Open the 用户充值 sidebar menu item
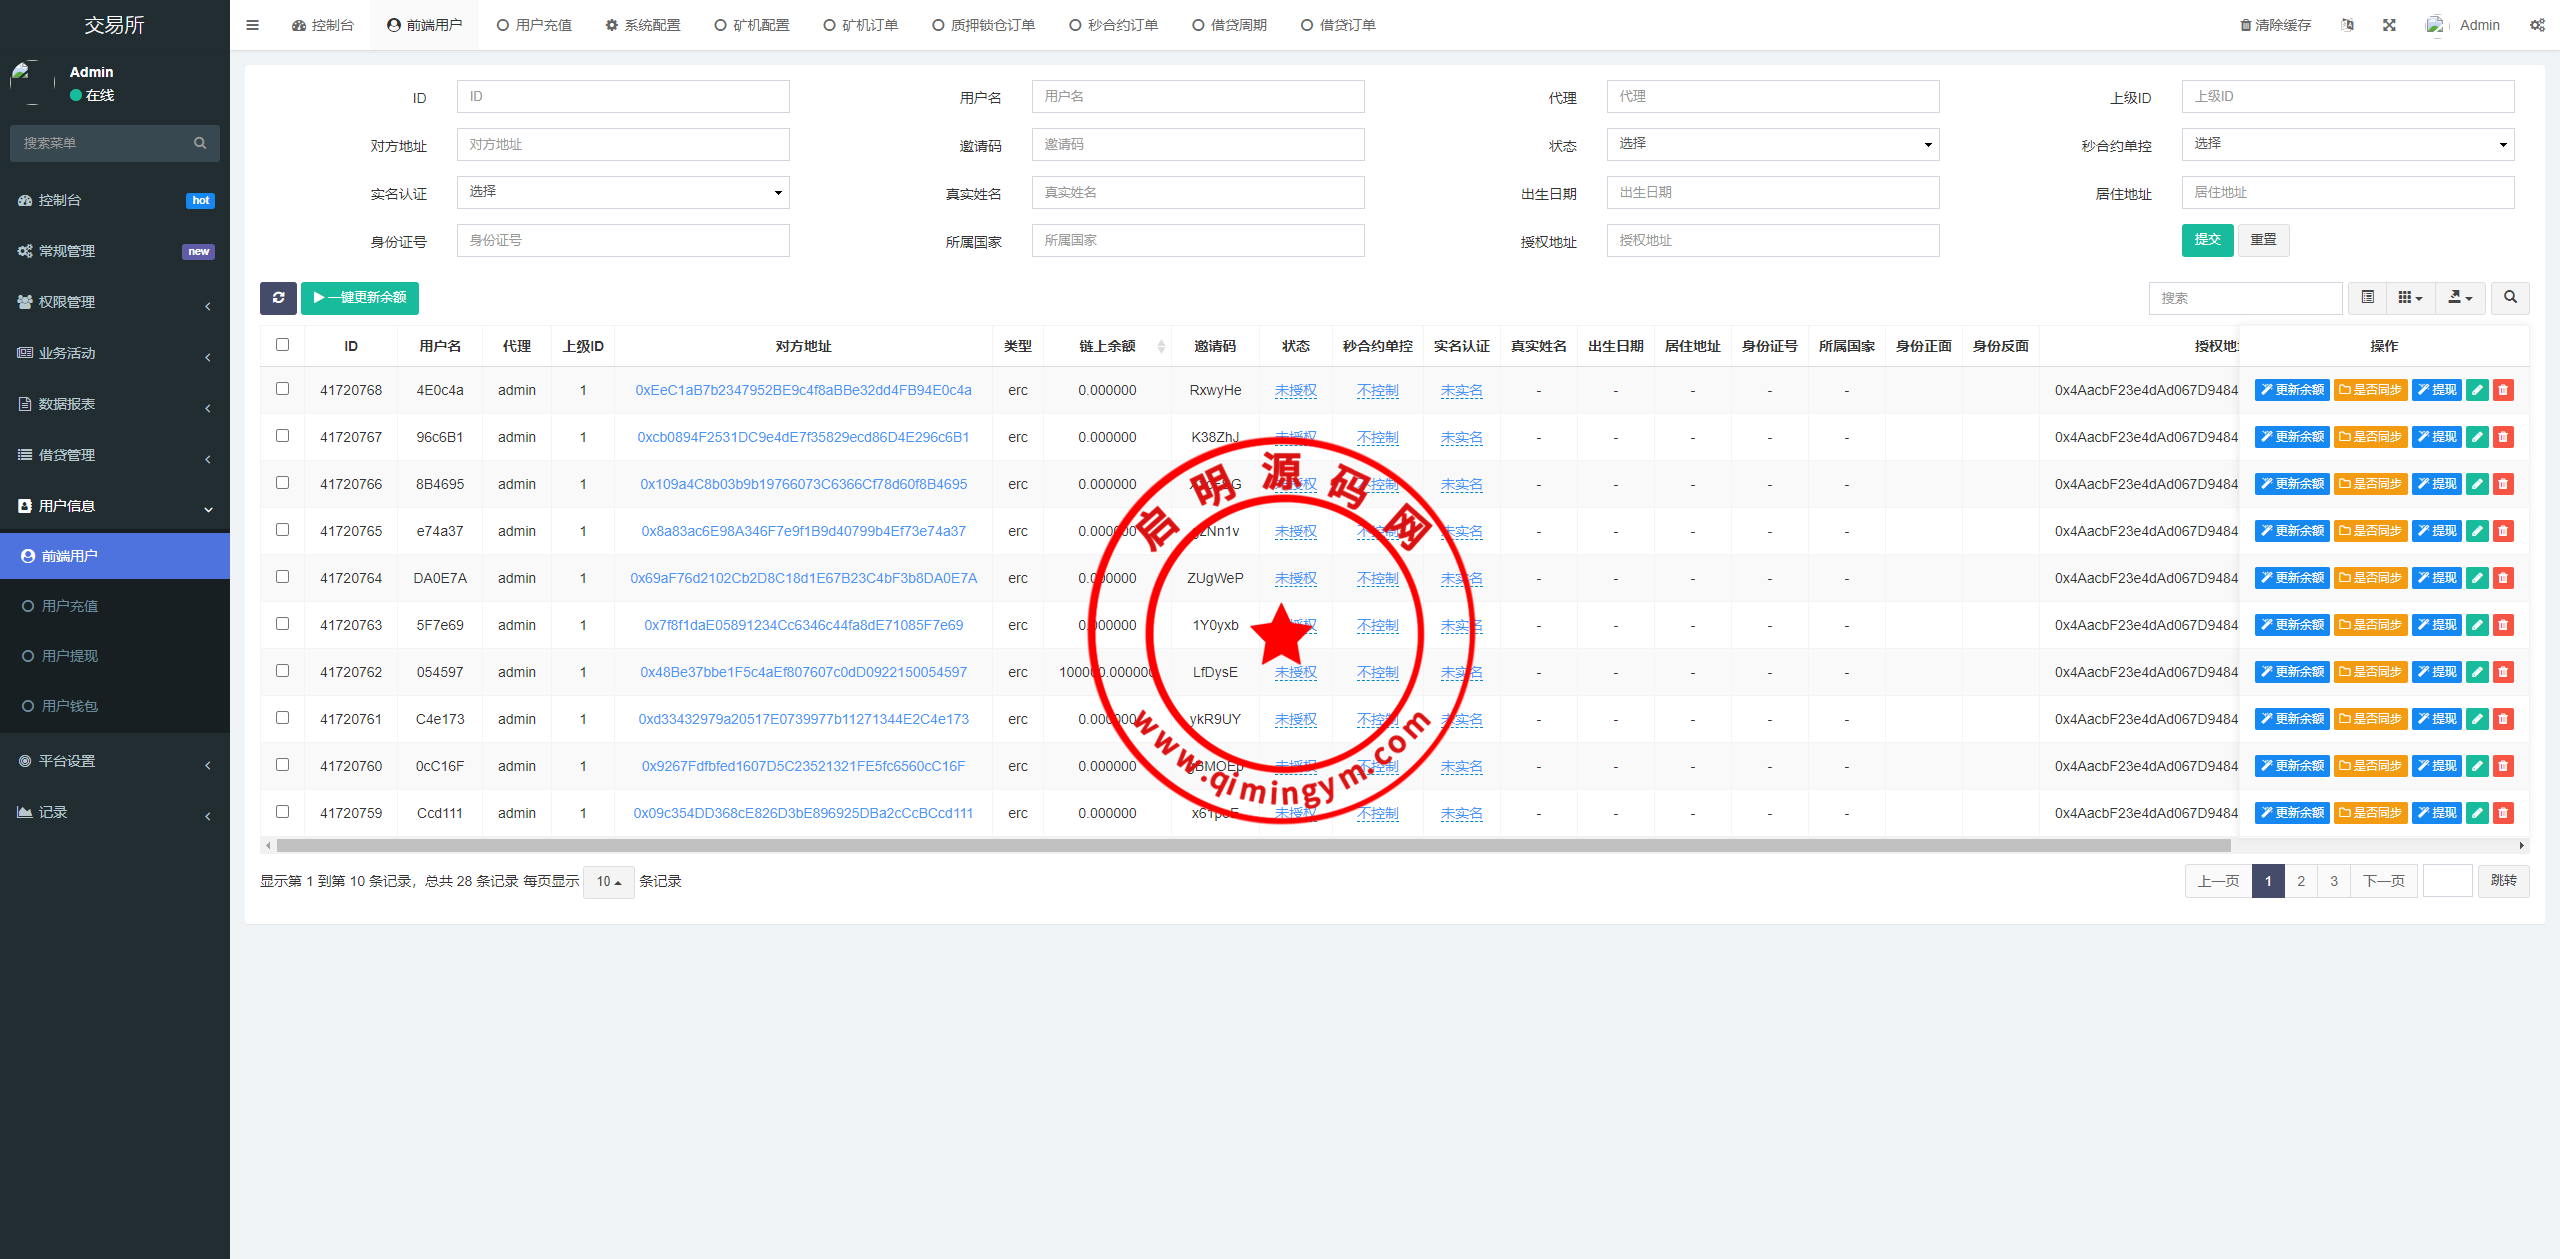The height and width of the screenshot is (1259, 2560). [70, 606]
